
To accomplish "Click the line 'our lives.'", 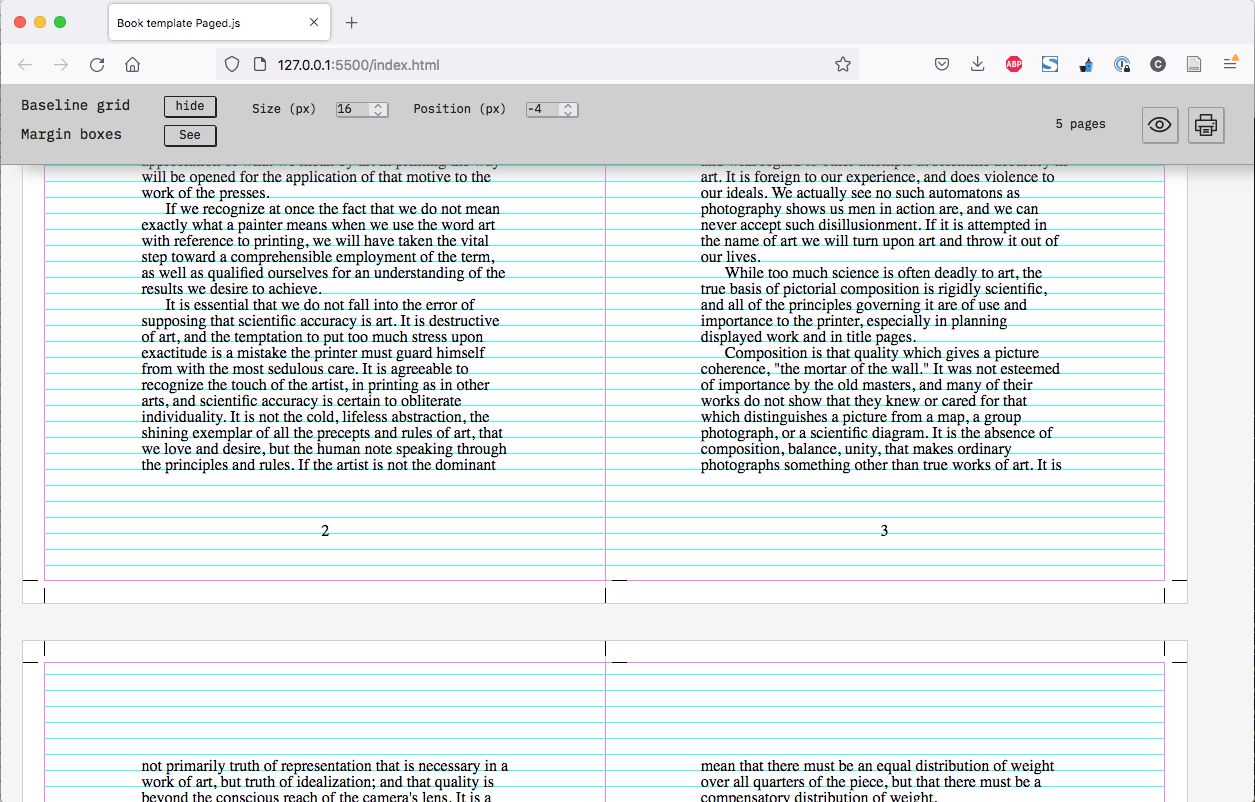I will pos(730,257).
